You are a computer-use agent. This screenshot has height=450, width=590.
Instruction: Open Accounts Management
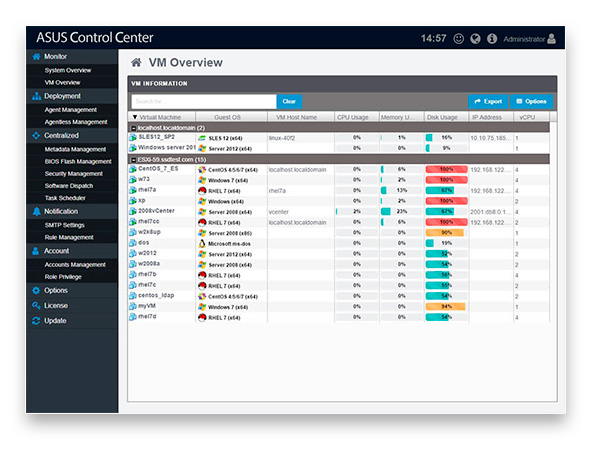(x=75, y=265)
